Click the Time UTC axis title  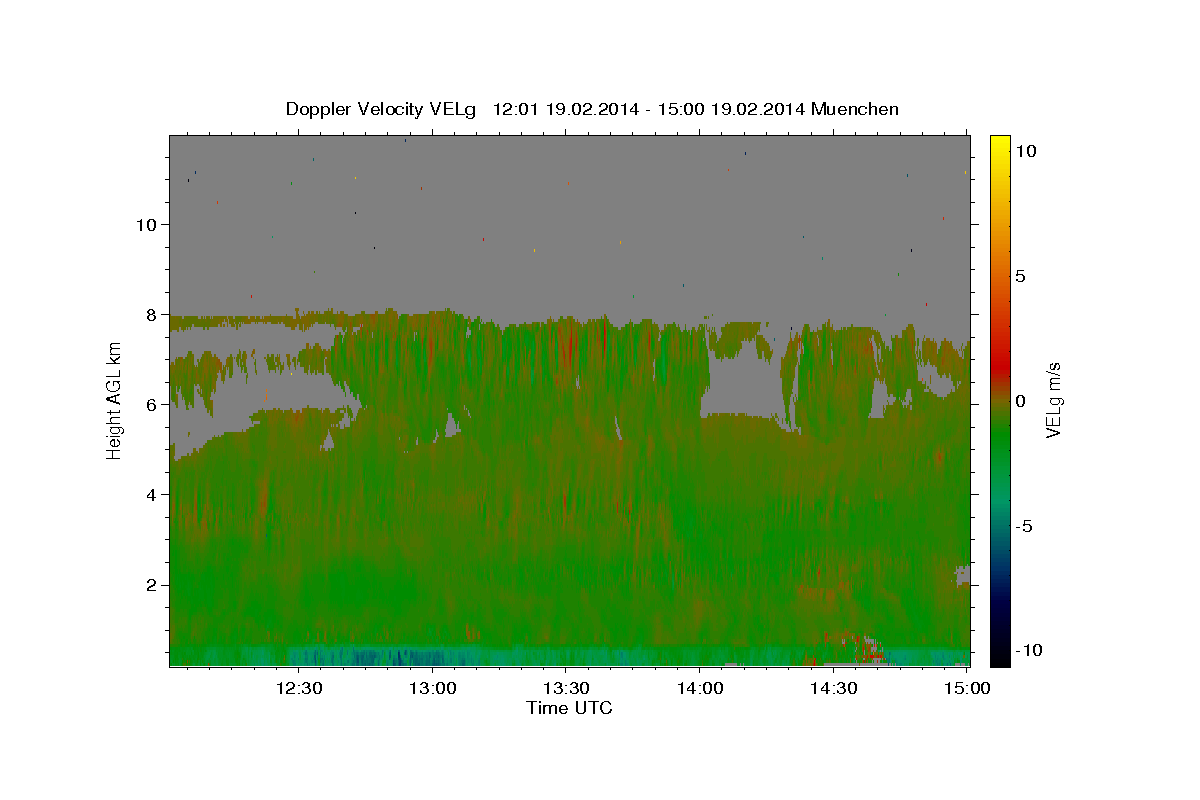[x=569, y=708]
